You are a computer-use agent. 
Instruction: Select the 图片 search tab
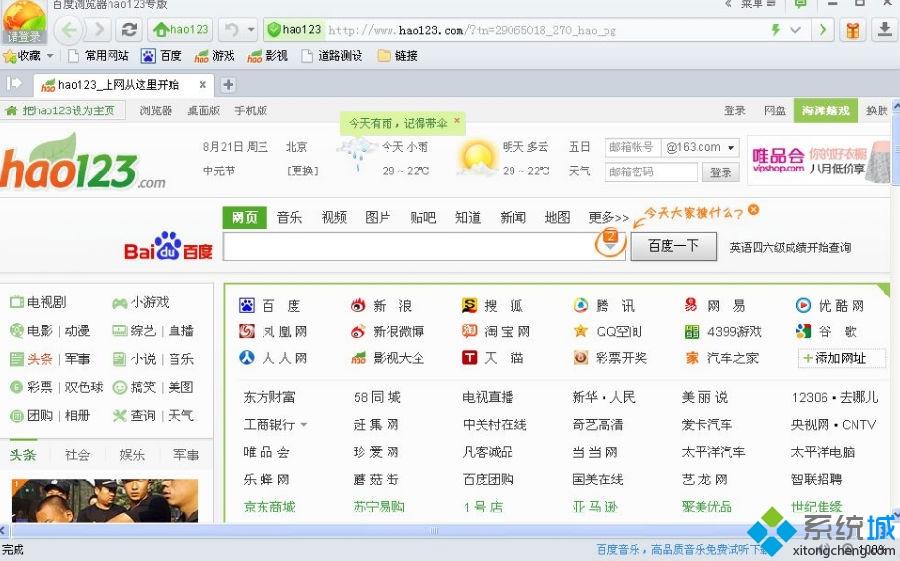pyautogui.click(x=378, y=218)
